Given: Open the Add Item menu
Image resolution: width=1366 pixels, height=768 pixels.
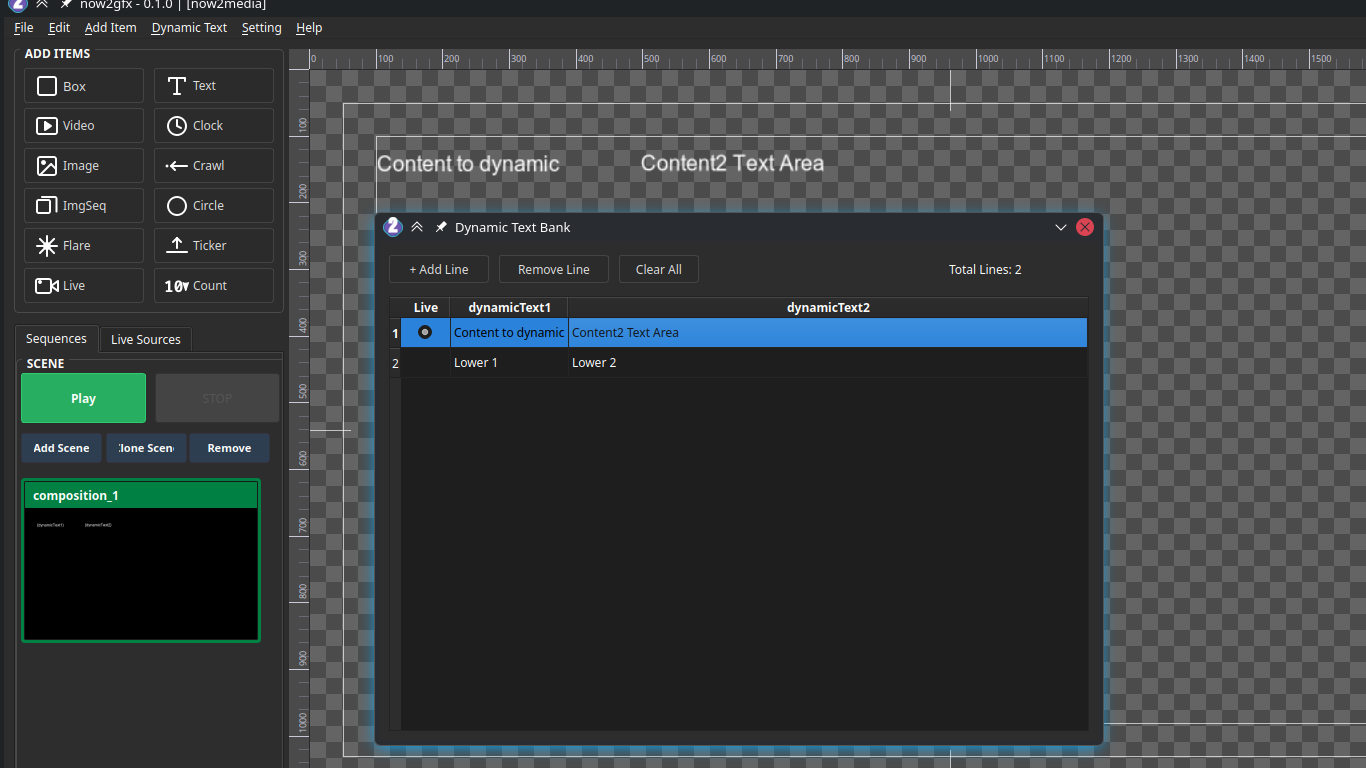Looking at the screenshot, I should tap(110, 28).
